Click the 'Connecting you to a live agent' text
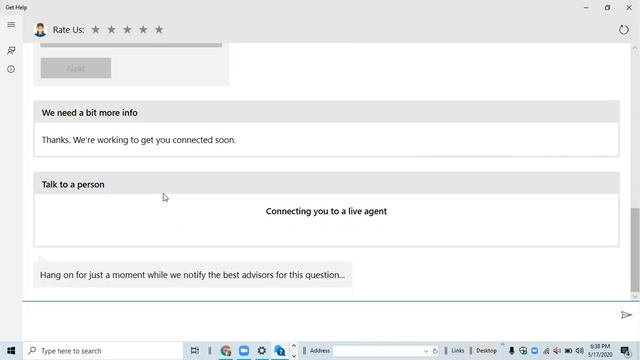The image size is (640, 360). [x=326, y=211]
